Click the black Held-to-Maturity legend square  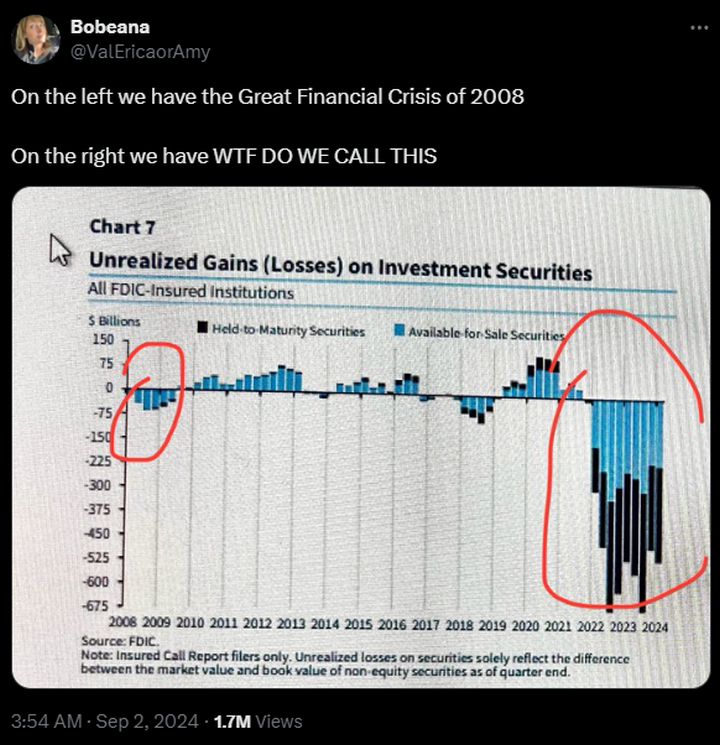point(203,327)
